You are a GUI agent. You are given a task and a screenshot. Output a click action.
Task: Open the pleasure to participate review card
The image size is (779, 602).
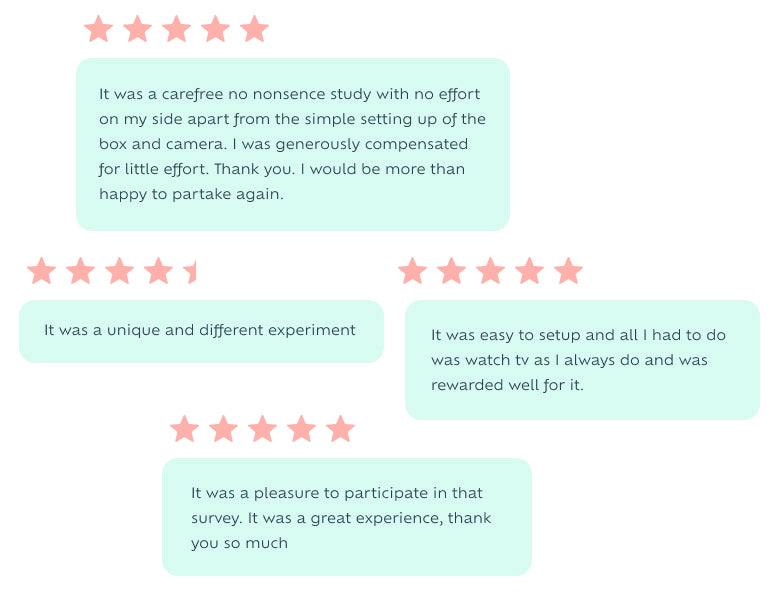point(346,517)
